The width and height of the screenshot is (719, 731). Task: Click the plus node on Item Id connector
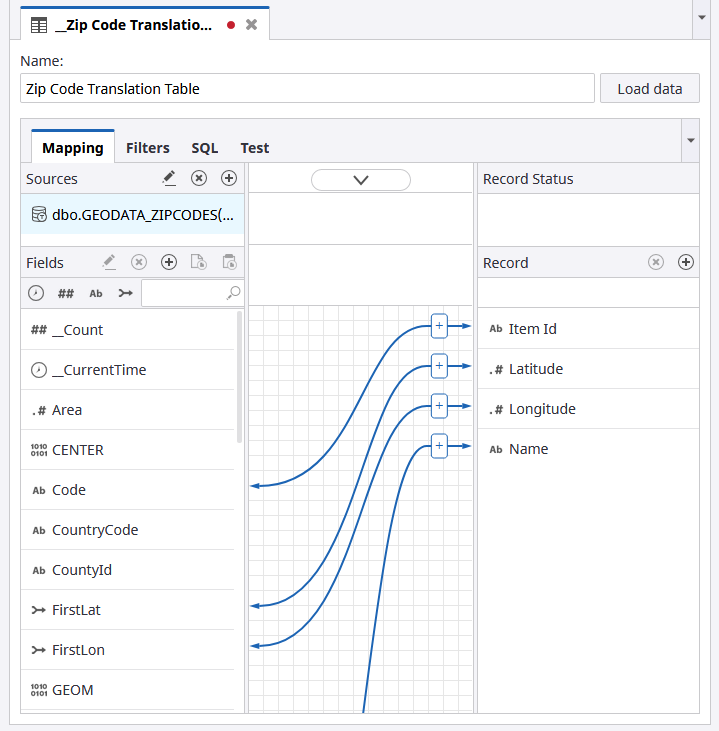[439, 325]
